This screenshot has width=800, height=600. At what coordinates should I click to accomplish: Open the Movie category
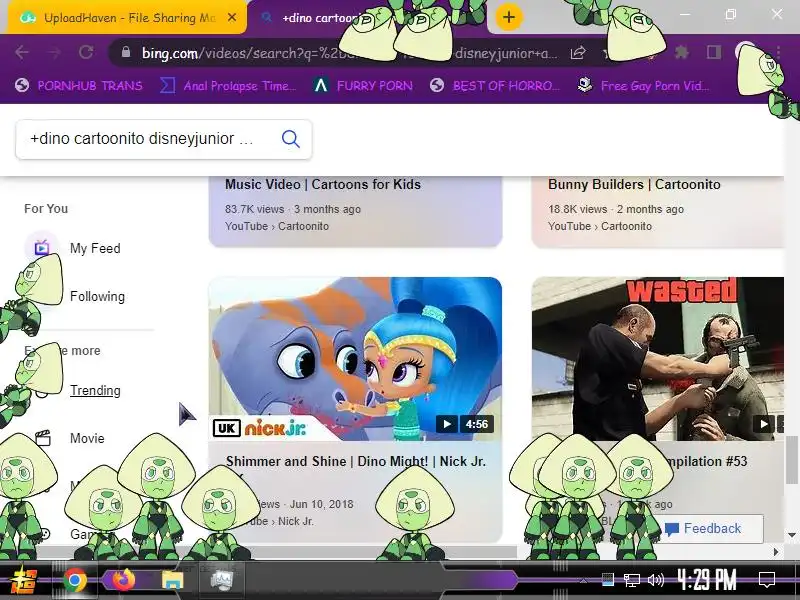(x=87, y=438)
